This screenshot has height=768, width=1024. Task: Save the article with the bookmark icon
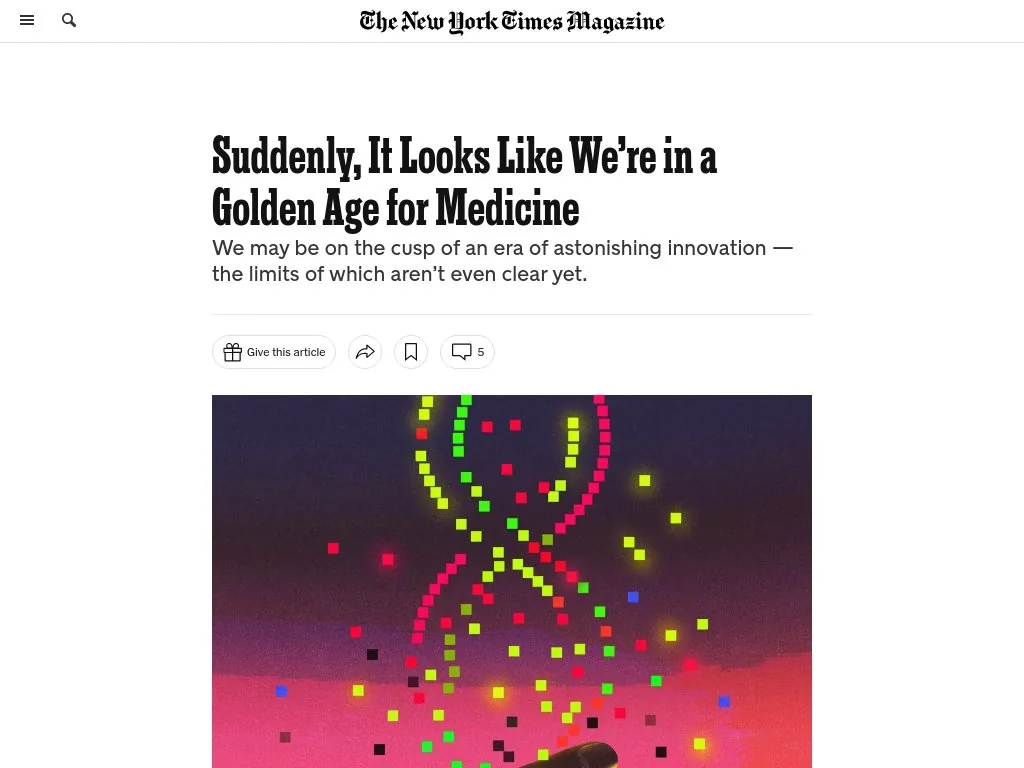411,352
